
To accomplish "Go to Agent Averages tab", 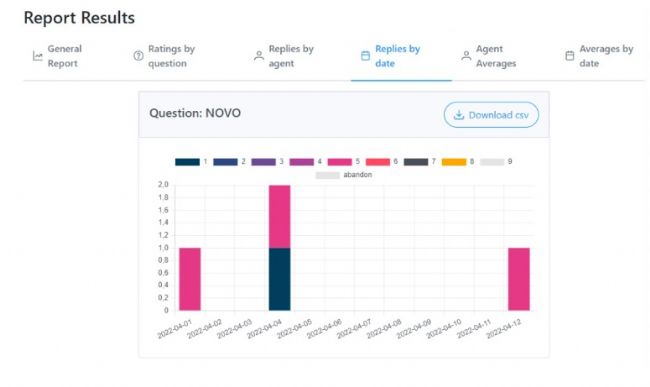I will (489, 56).
